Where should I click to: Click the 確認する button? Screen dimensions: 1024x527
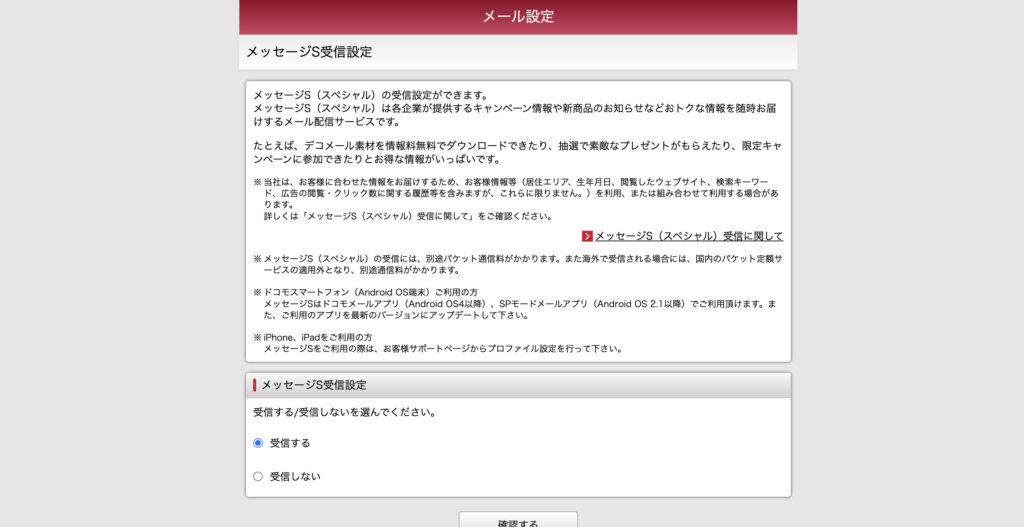(518, 520)
